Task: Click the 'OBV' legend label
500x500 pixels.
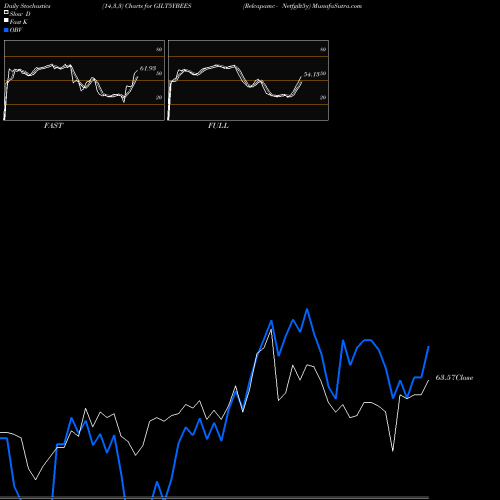Action: click(x=16, y=30)
